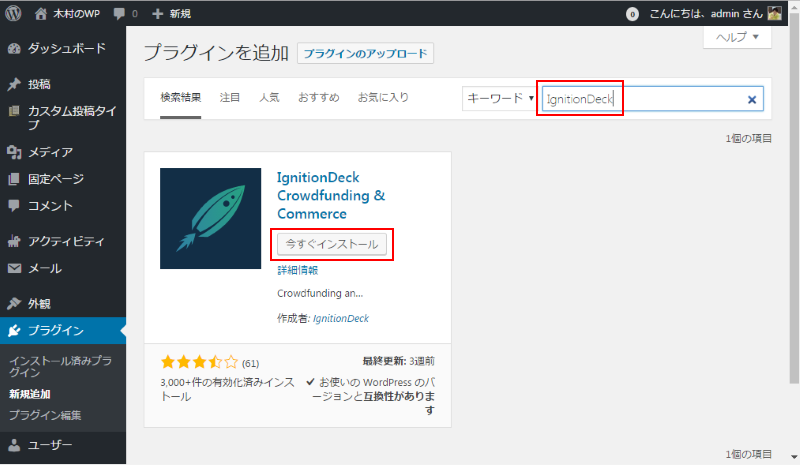Open the 詳細情報 link

(x=297, y=271)
